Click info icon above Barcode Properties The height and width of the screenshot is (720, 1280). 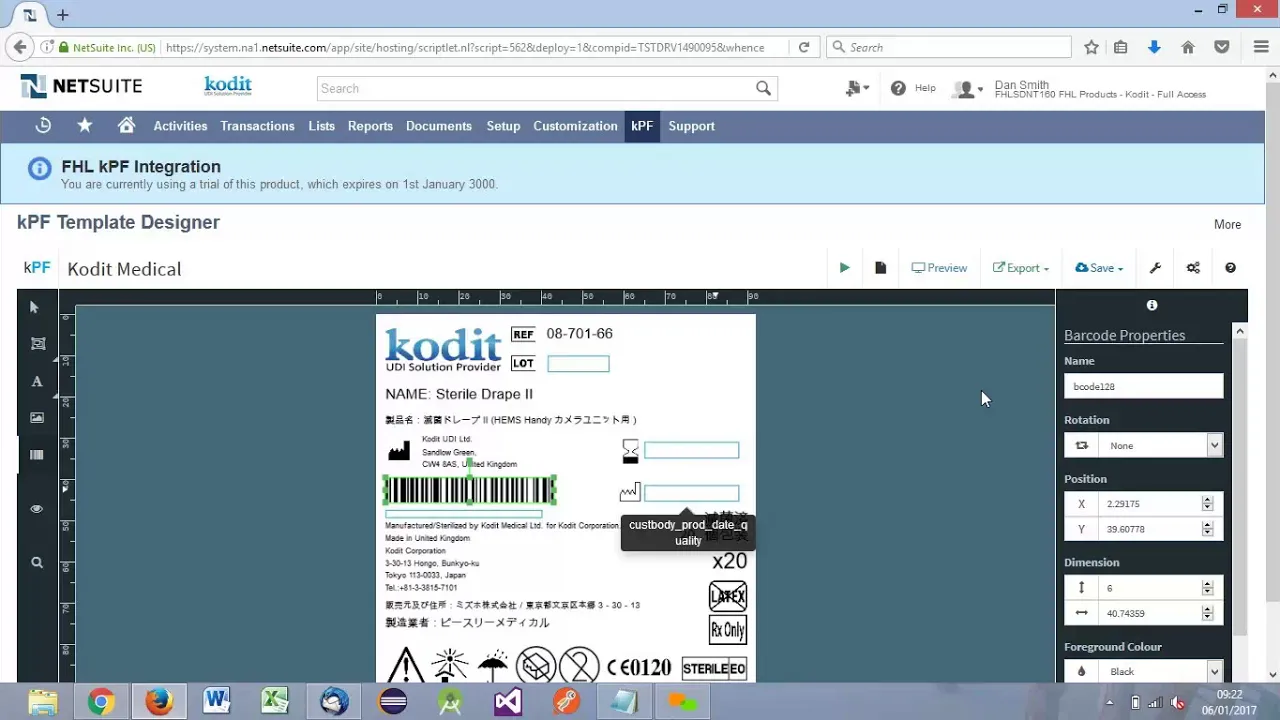click(x=1152, y=305)
